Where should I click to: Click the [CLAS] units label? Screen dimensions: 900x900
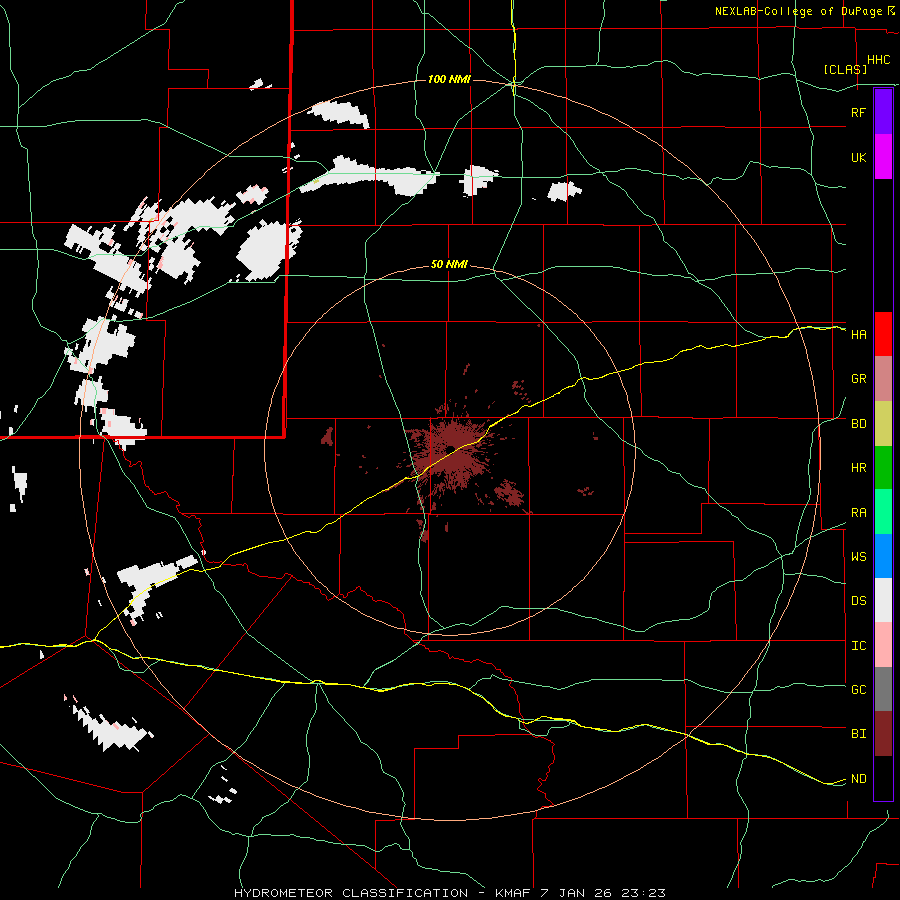click(845, 69)
